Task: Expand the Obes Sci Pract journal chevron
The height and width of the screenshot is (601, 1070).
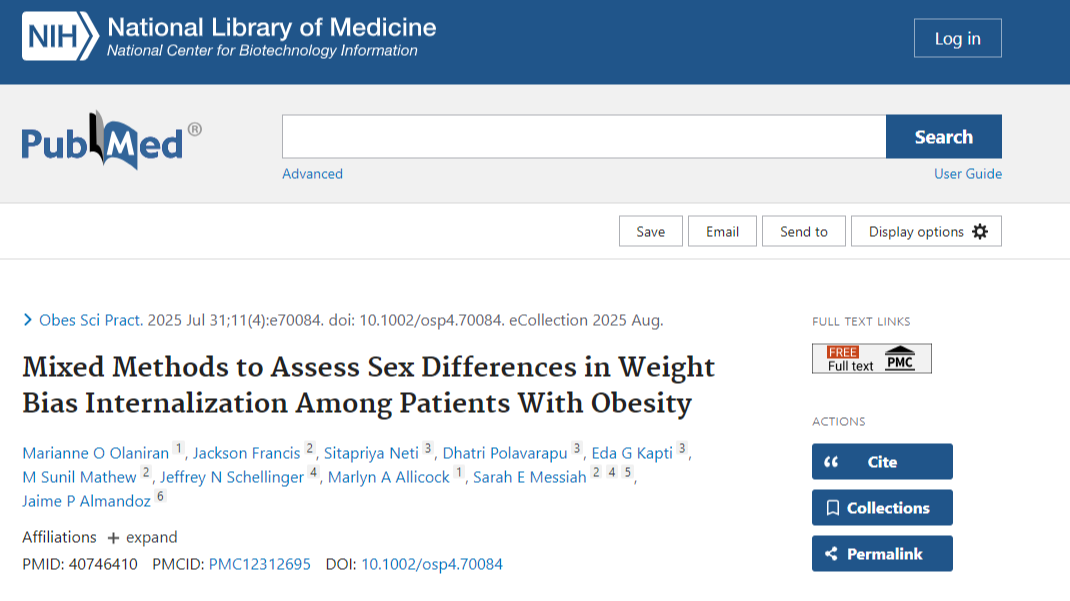Action: pos(29,320)
